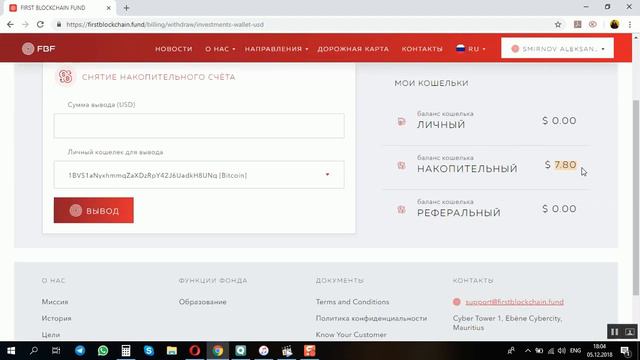Open Windows Start menu
640x360 pixels.
11,351
